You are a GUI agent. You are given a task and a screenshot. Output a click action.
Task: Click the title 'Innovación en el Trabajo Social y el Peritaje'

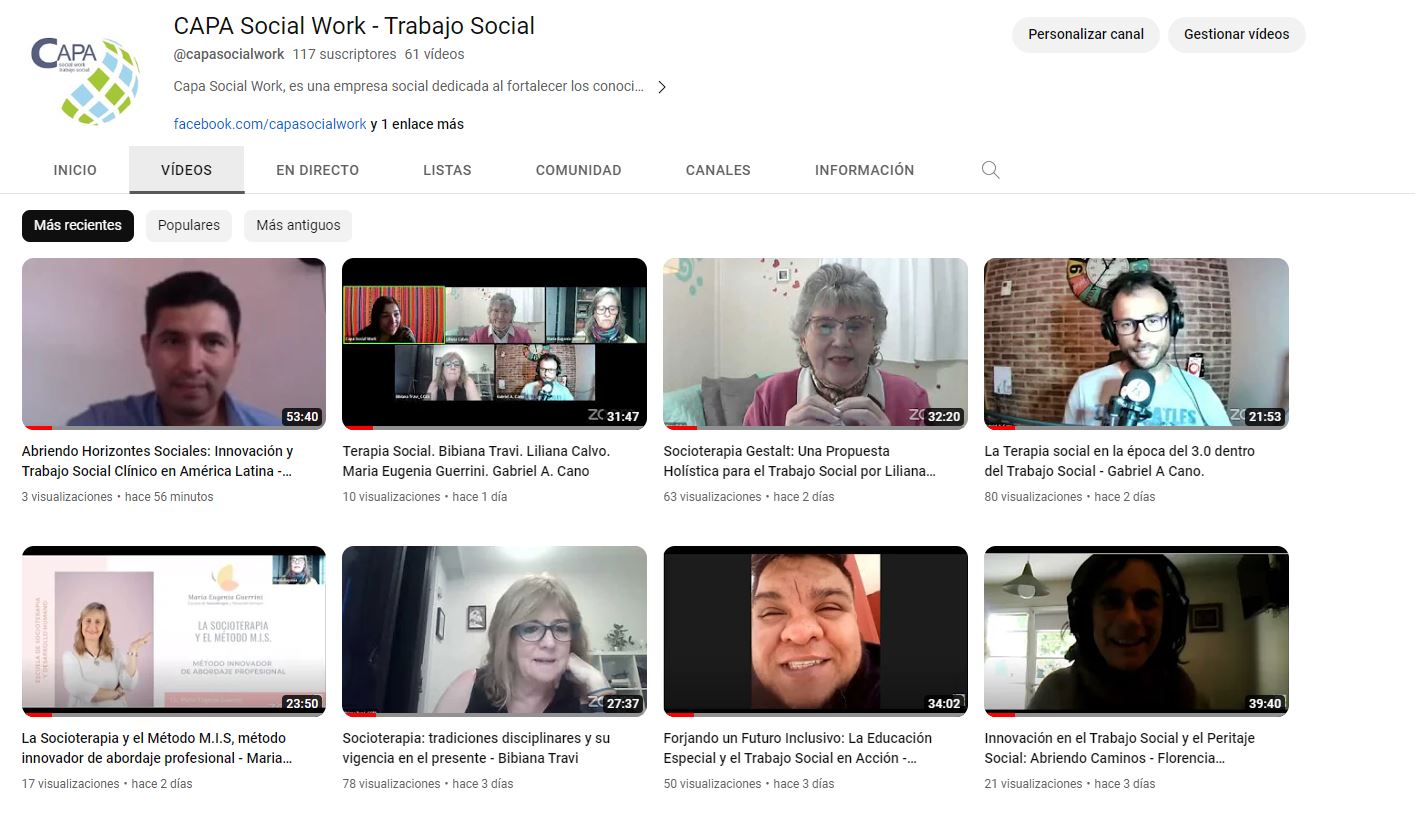pos(1120,738)
